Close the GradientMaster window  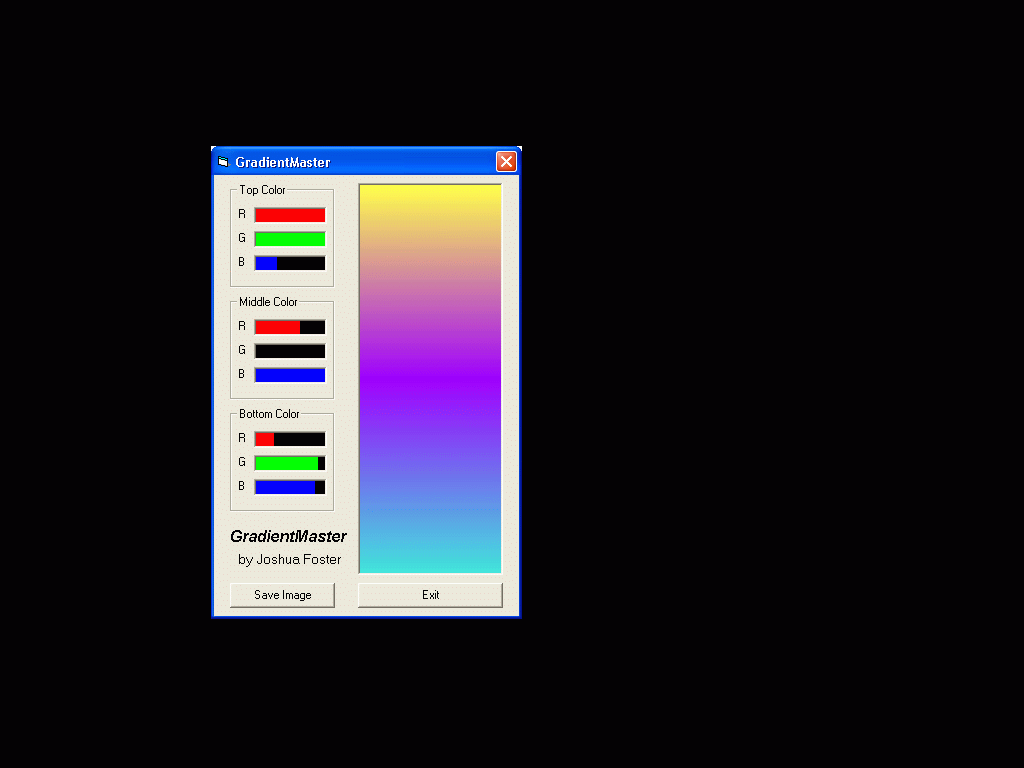pos(506,162)
